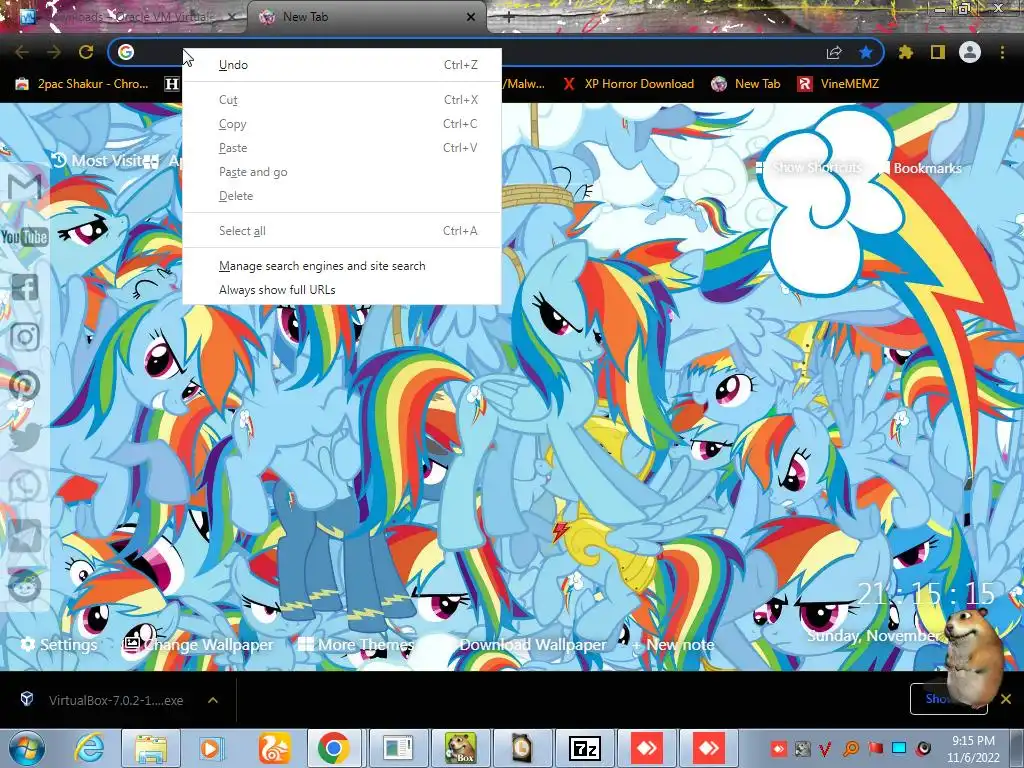Click Change Wallpaper
Image resolution: width=1024 pixels, height=768 pixels.
[199, 645]
